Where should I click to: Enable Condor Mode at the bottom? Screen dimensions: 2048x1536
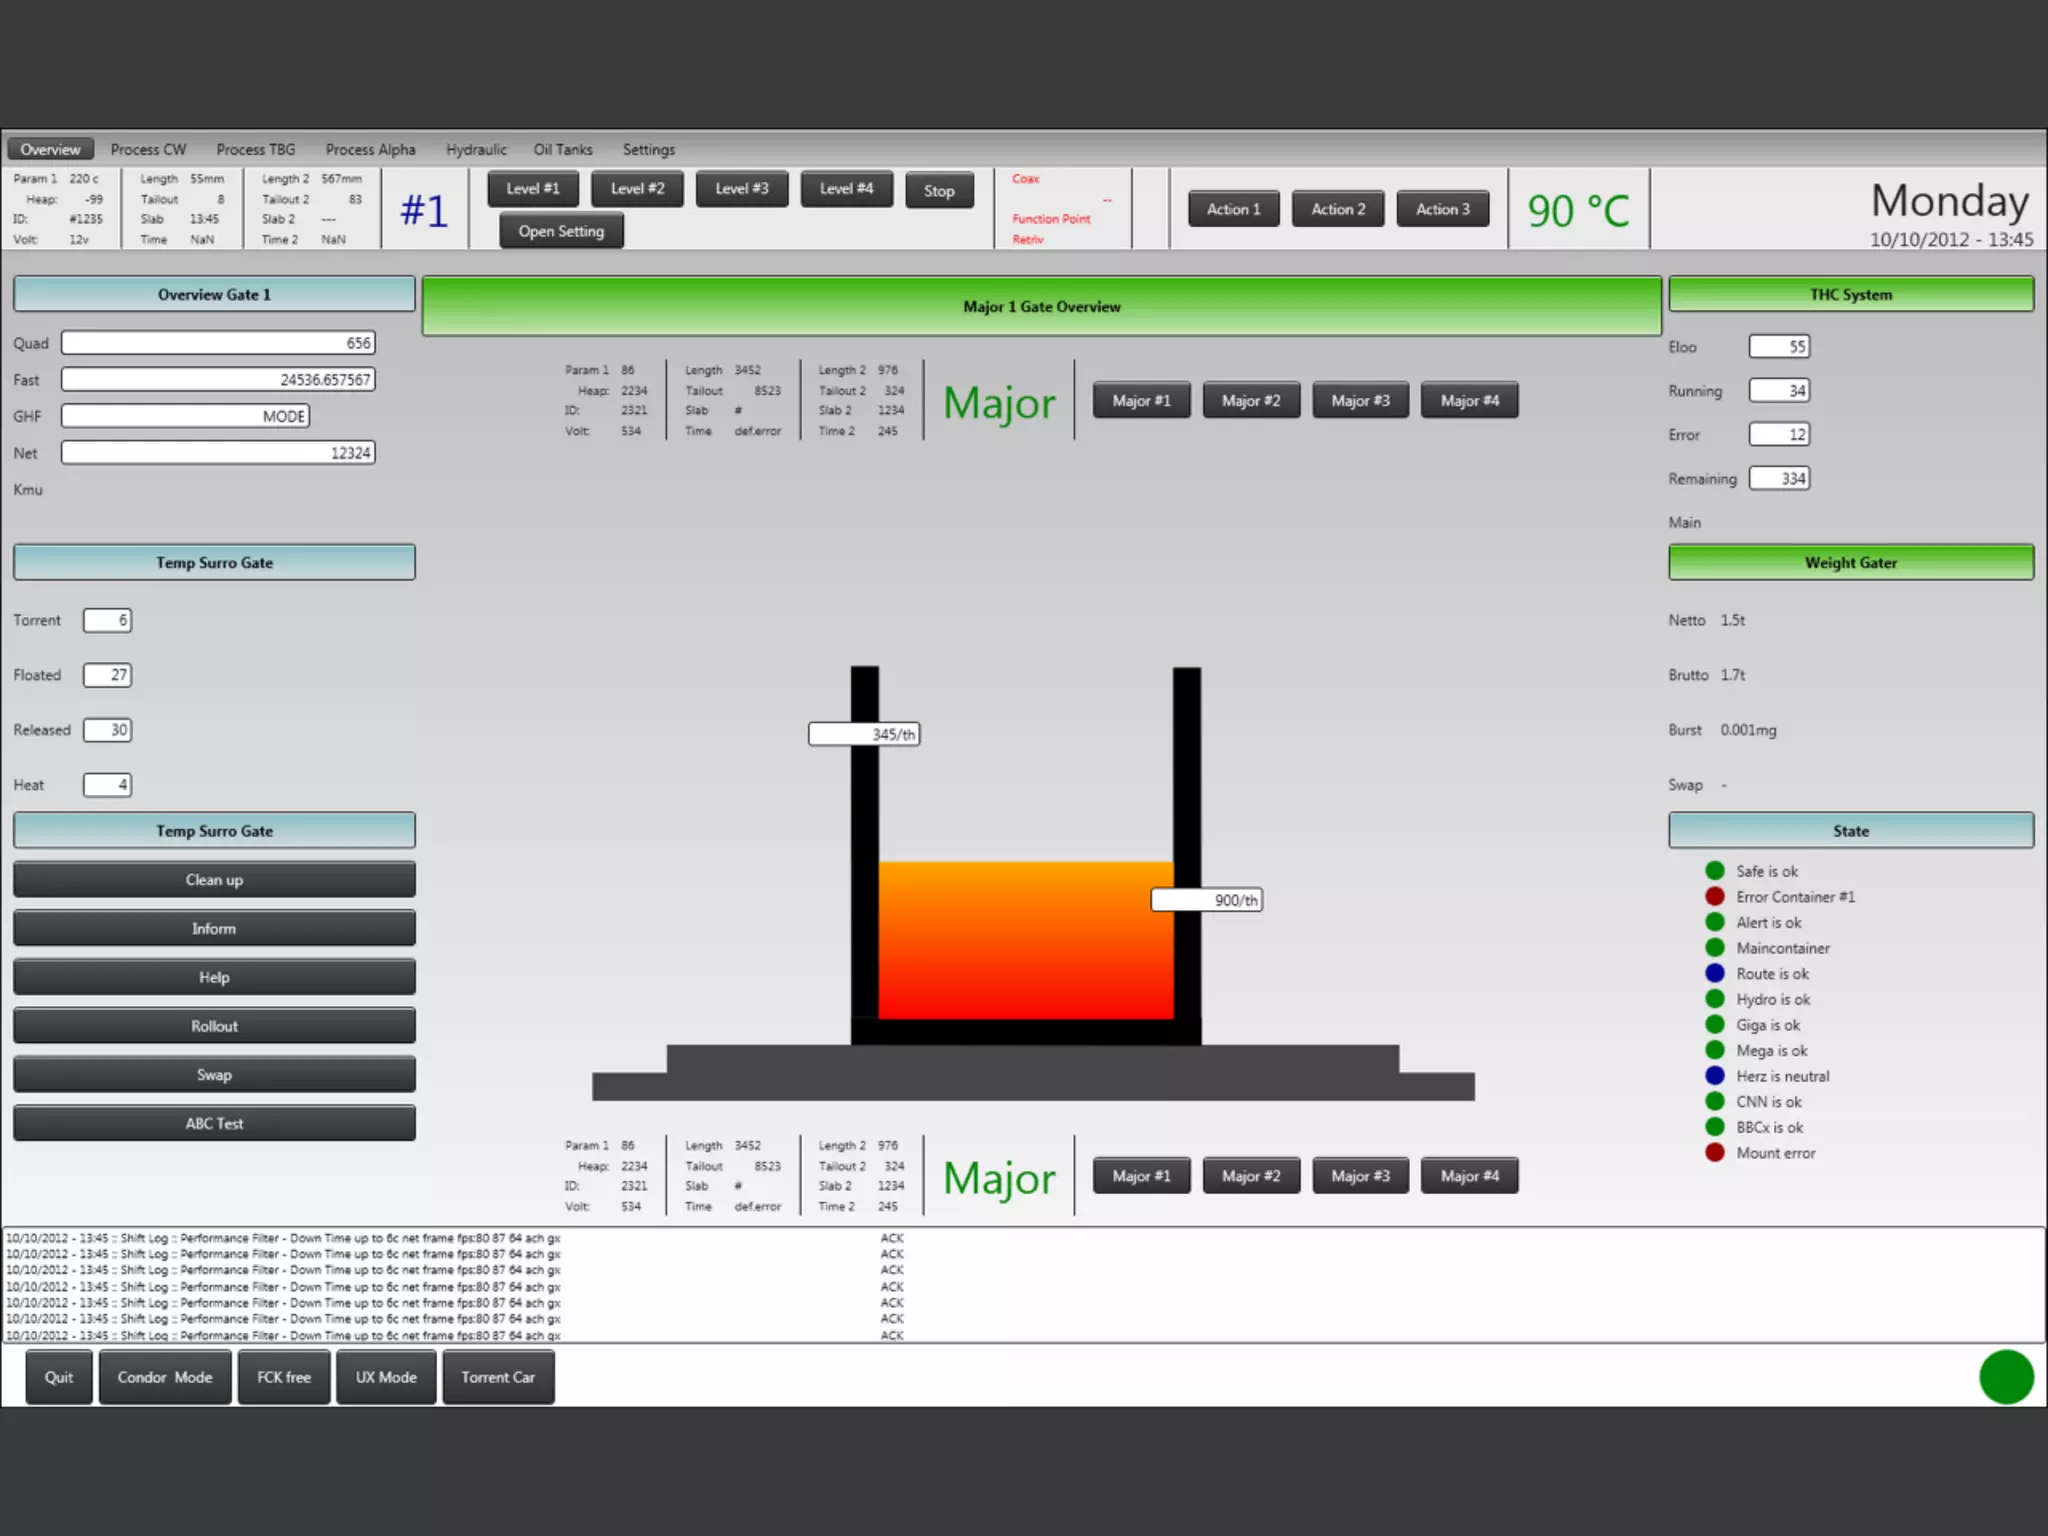[x=165, y=1377]
